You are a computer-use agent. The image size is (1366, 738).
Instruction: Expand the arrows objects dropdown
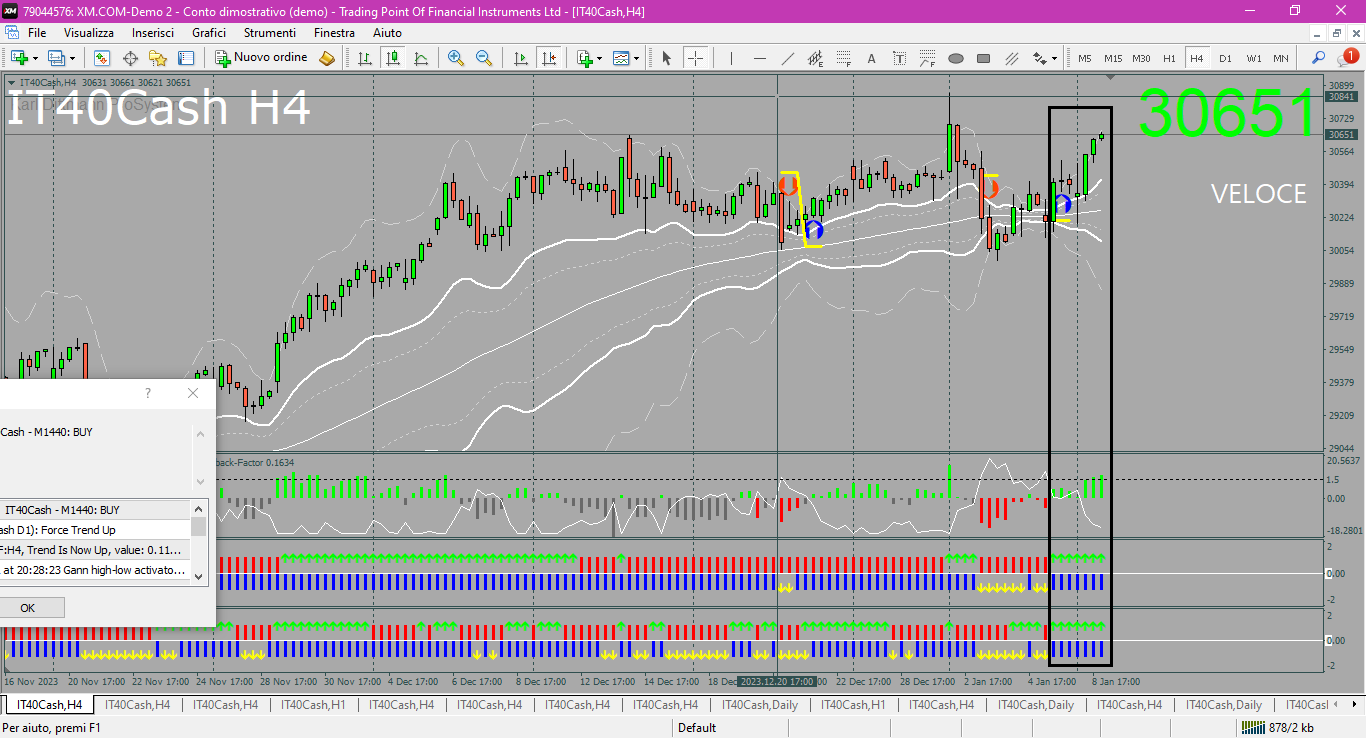[1055, 58]
